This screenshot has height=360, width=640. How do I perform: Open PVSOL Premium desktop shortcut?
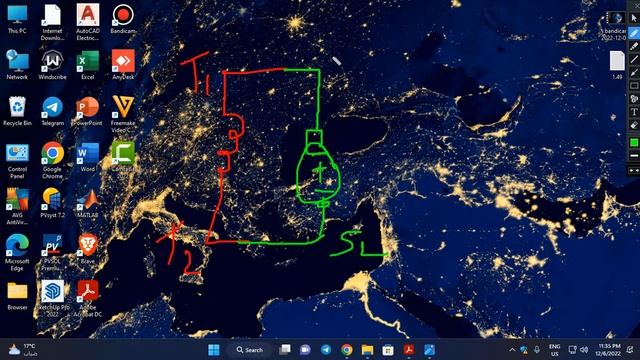(x=52, y=253)
